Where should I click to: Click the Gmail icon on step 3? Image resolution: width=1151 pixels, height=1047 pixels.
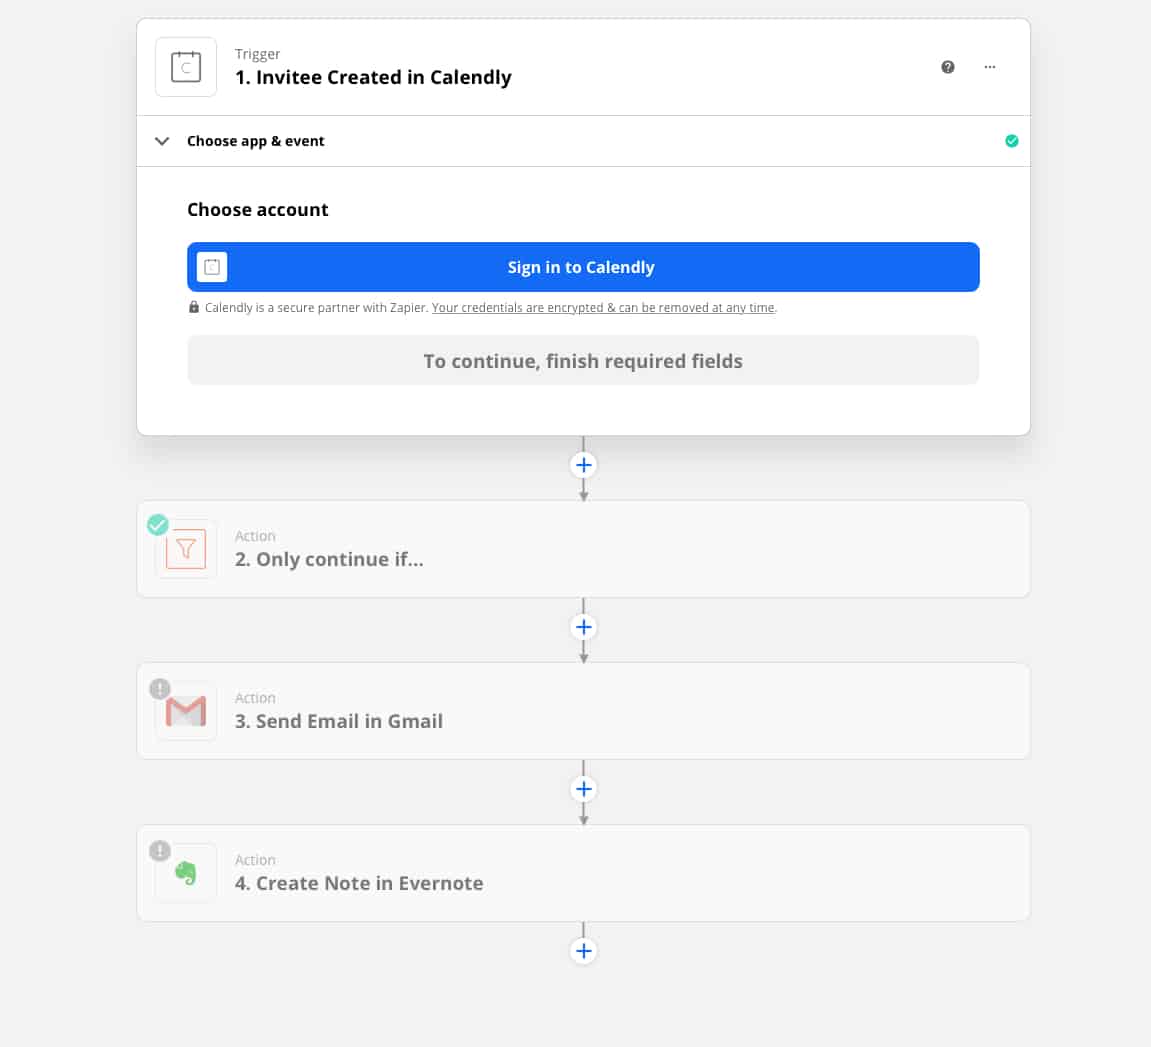pos(186,711)
